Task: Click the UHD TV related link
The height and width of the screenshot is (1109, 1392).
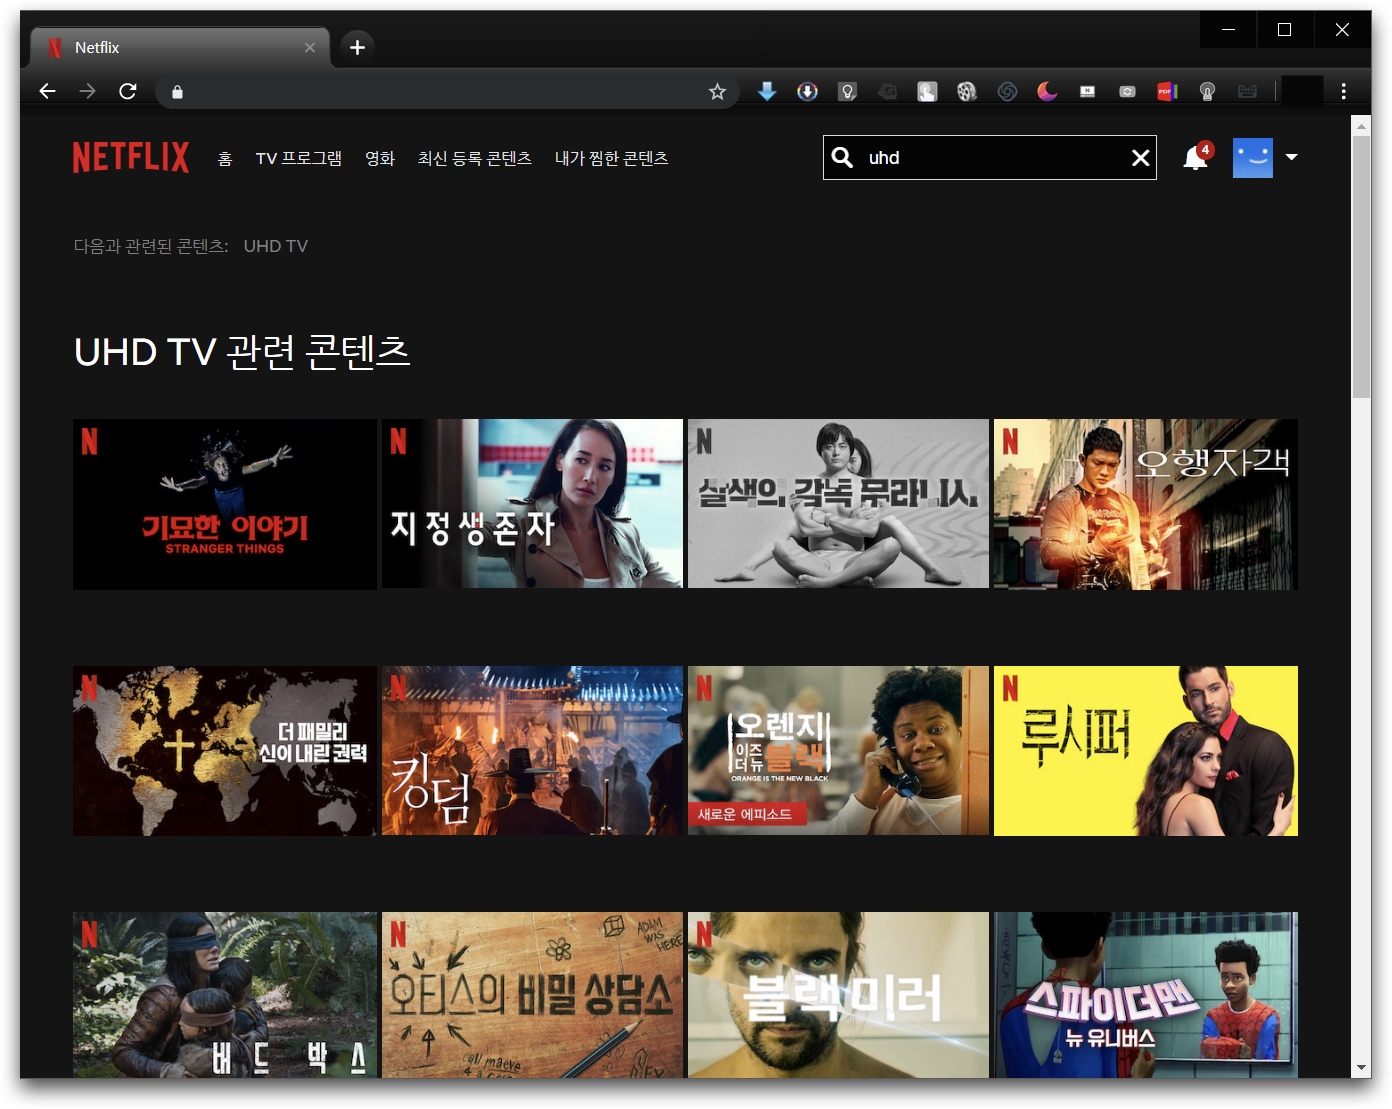Action: coord(276,246)
